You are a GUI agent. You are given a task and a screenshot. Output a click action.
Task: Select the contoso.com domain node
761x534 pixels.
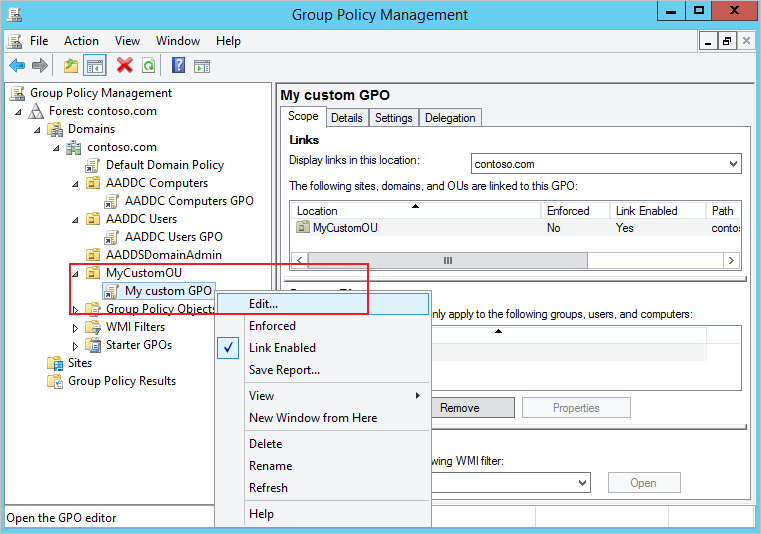pos(121,147)
